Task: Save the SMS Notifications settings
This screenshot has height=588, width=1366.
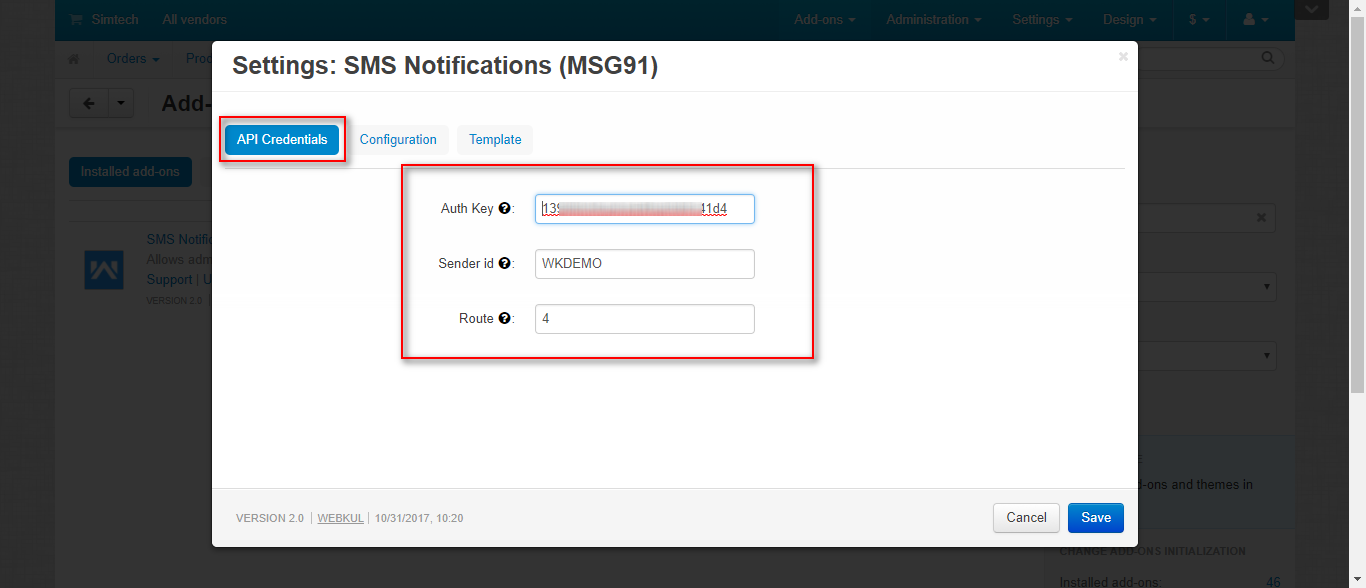Action: tap(1096, 518)
